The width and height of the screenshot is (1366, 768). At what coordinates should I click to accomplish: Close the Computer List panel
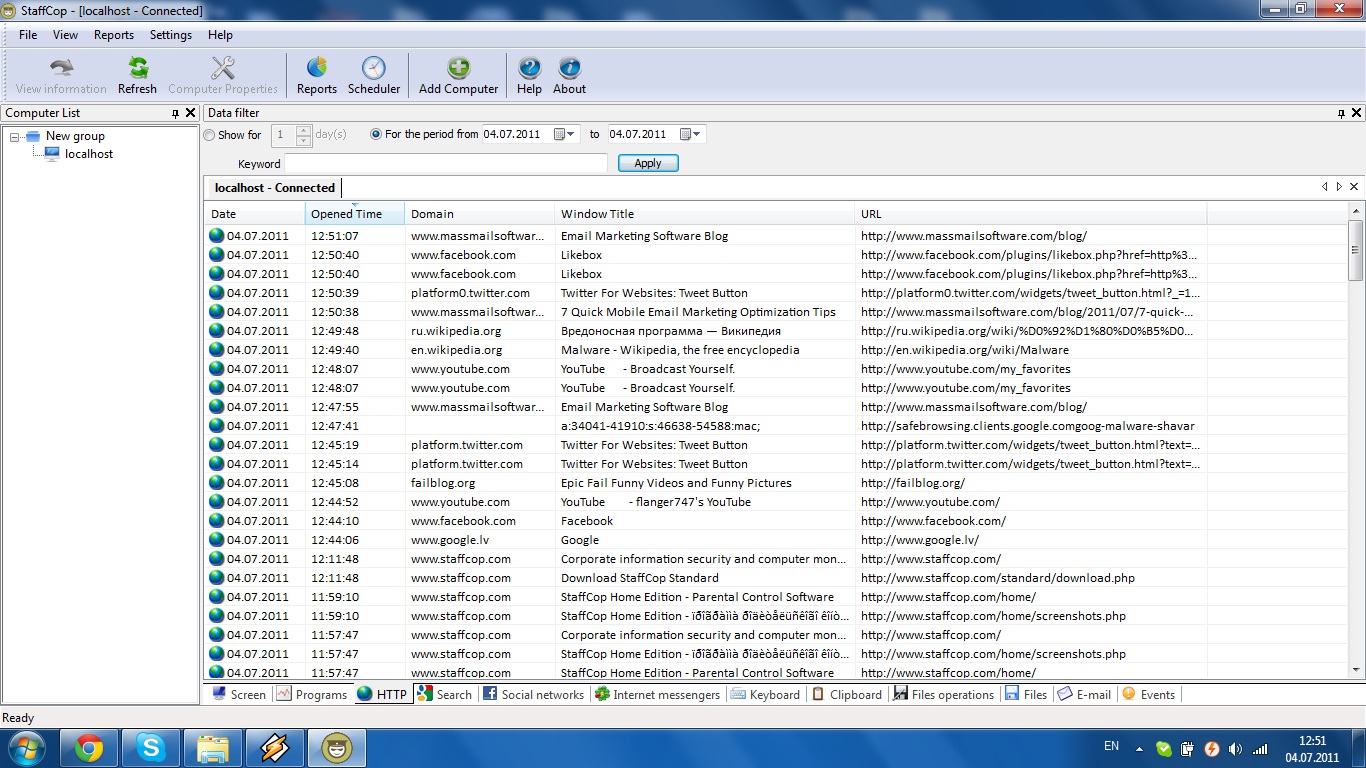click(x=190, y=113)
